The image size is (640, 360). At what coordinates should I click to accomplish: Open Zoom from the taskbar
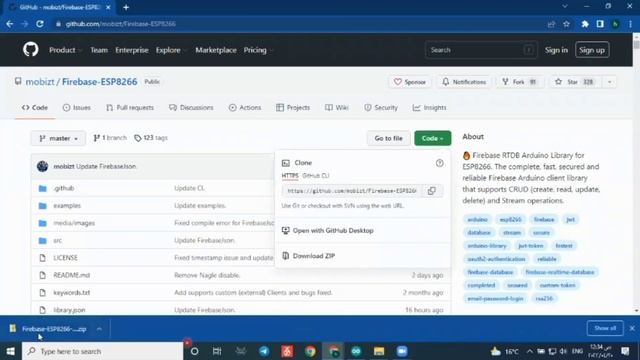402,351
